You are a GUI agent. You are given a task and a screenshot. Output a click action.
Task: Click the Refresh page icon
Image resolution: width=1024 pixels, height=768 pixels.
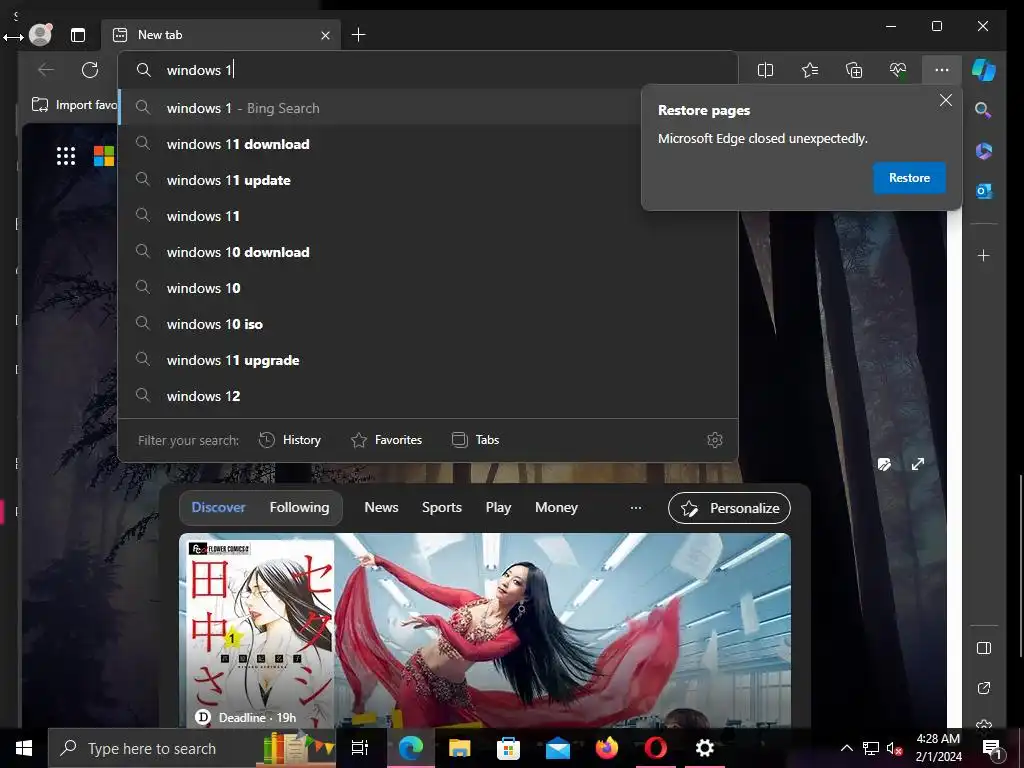point(90,70)
